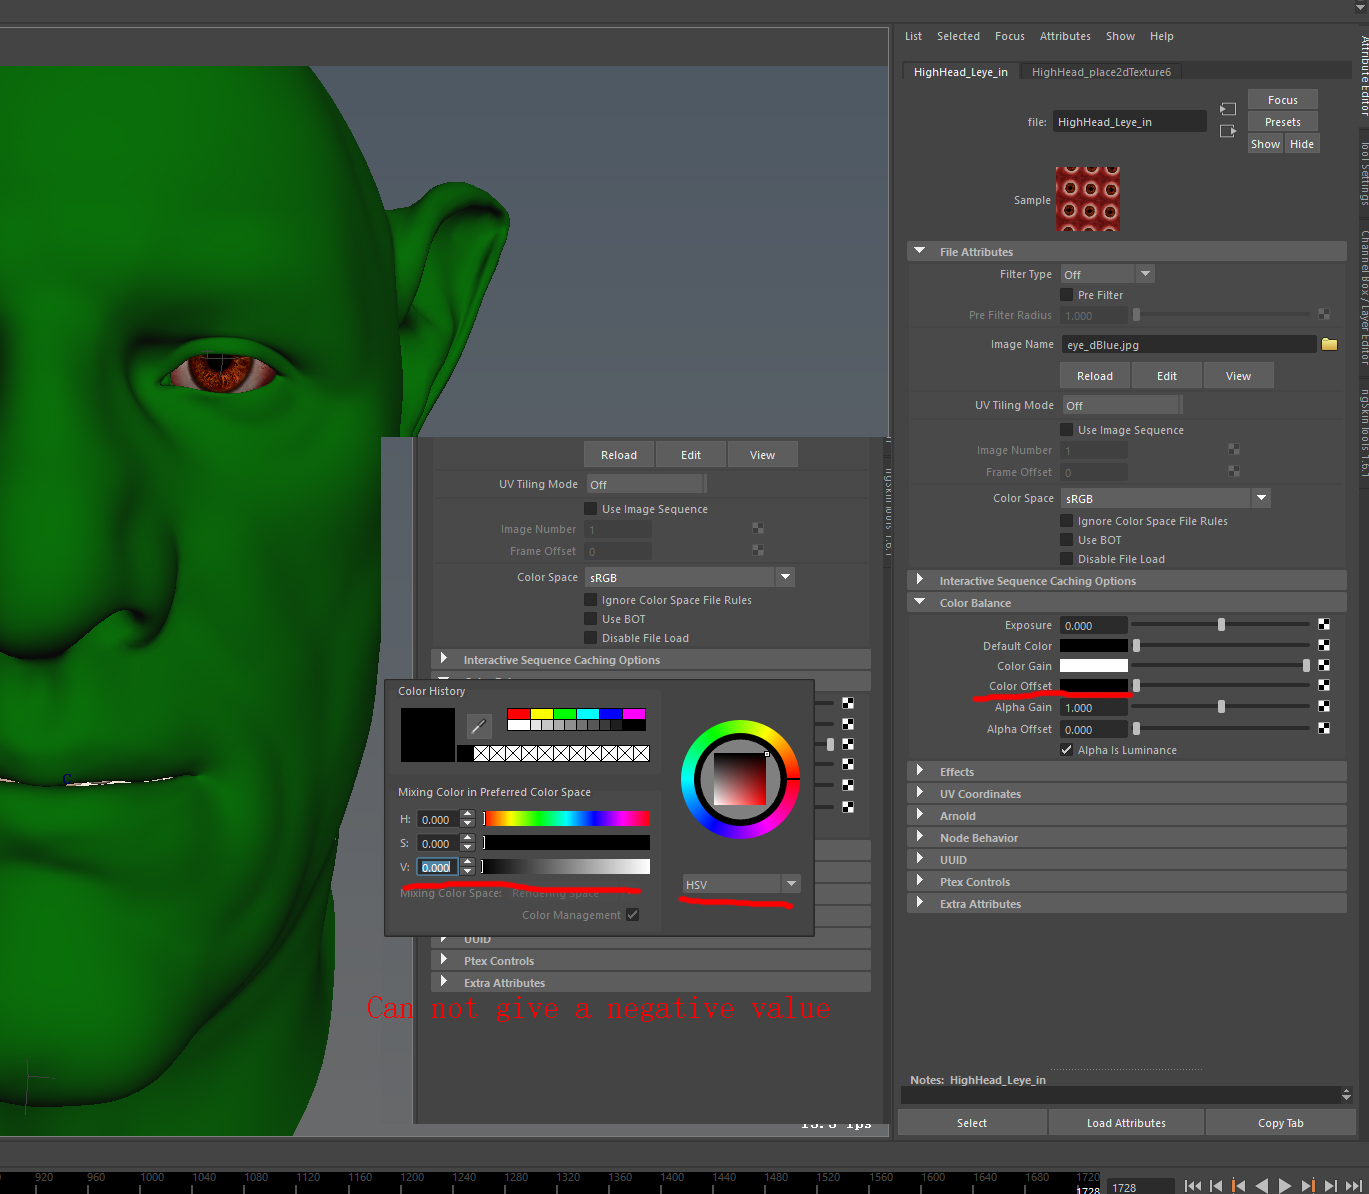This screenshot has height=1194, width=1369.
Task: Select the eyedropper tool in the color picker
Action: [x=478, y=725]
